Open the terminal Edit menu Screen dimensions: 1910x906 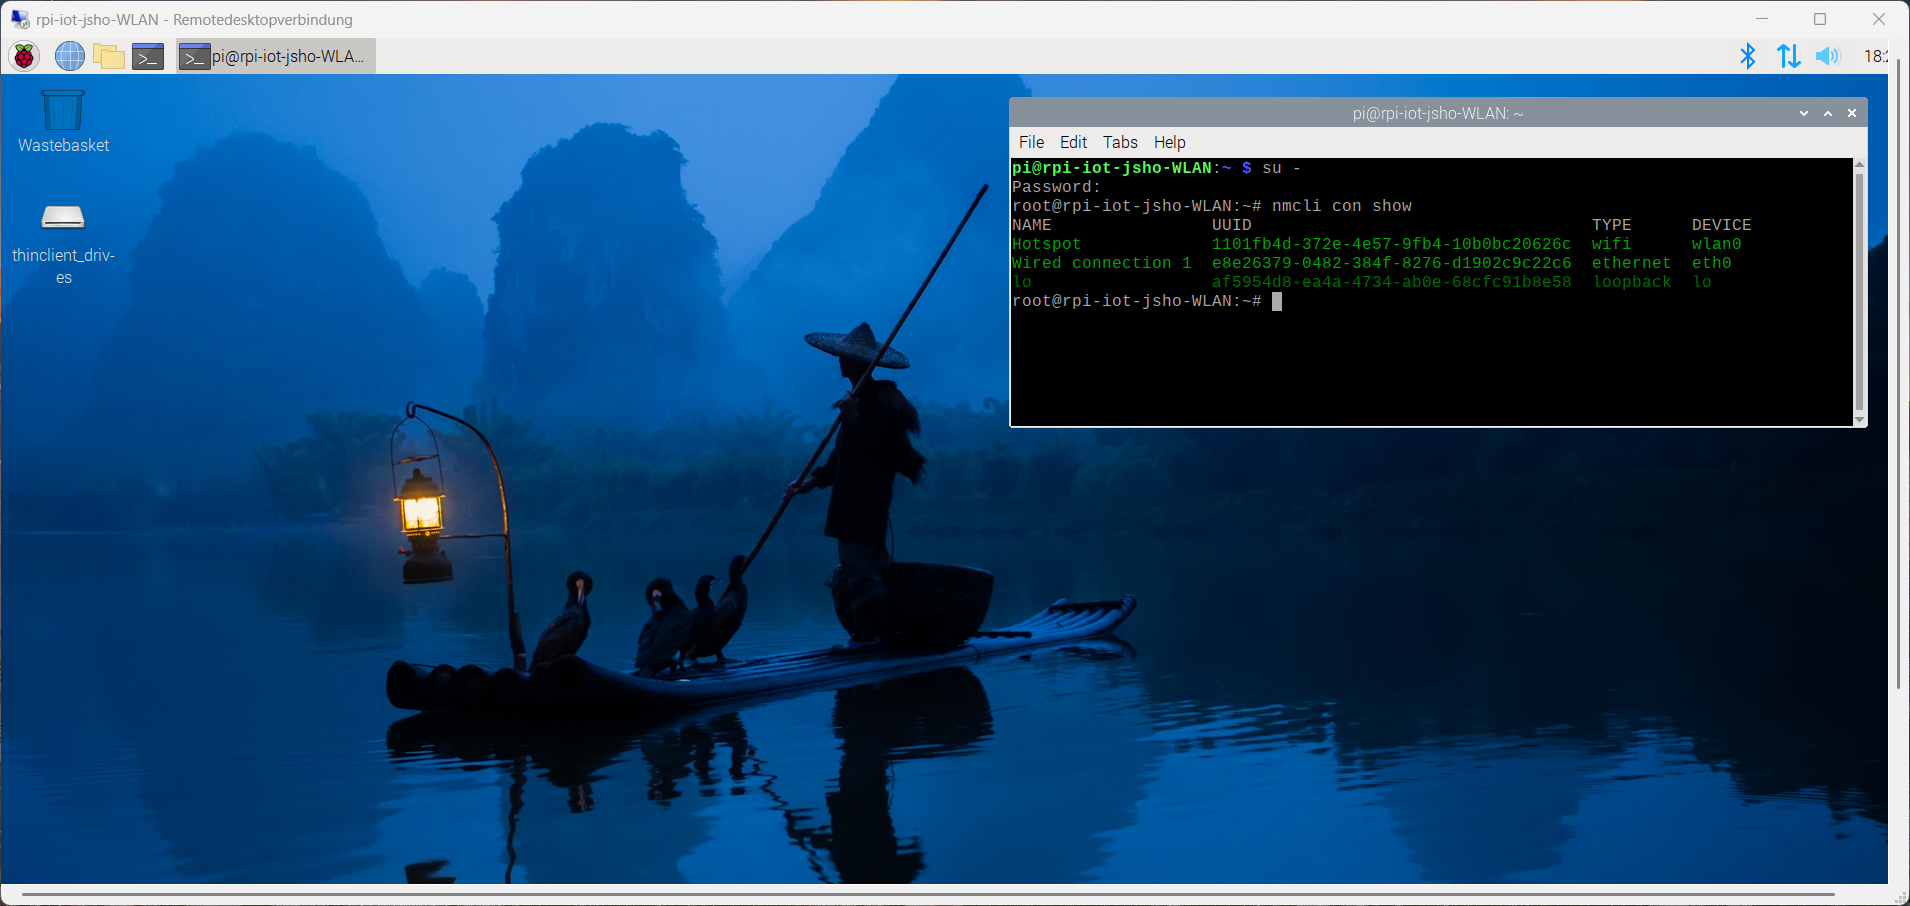(x=1073, y=142)
